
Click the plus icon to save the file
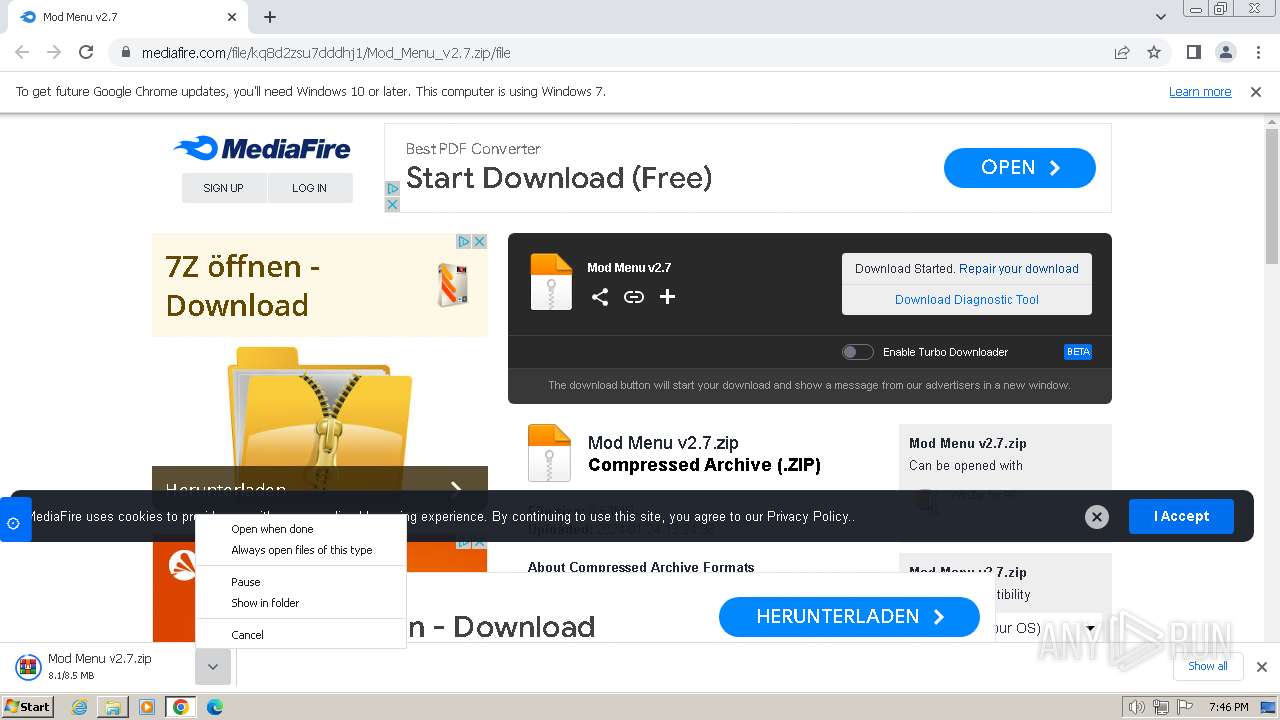click(667, 297)
